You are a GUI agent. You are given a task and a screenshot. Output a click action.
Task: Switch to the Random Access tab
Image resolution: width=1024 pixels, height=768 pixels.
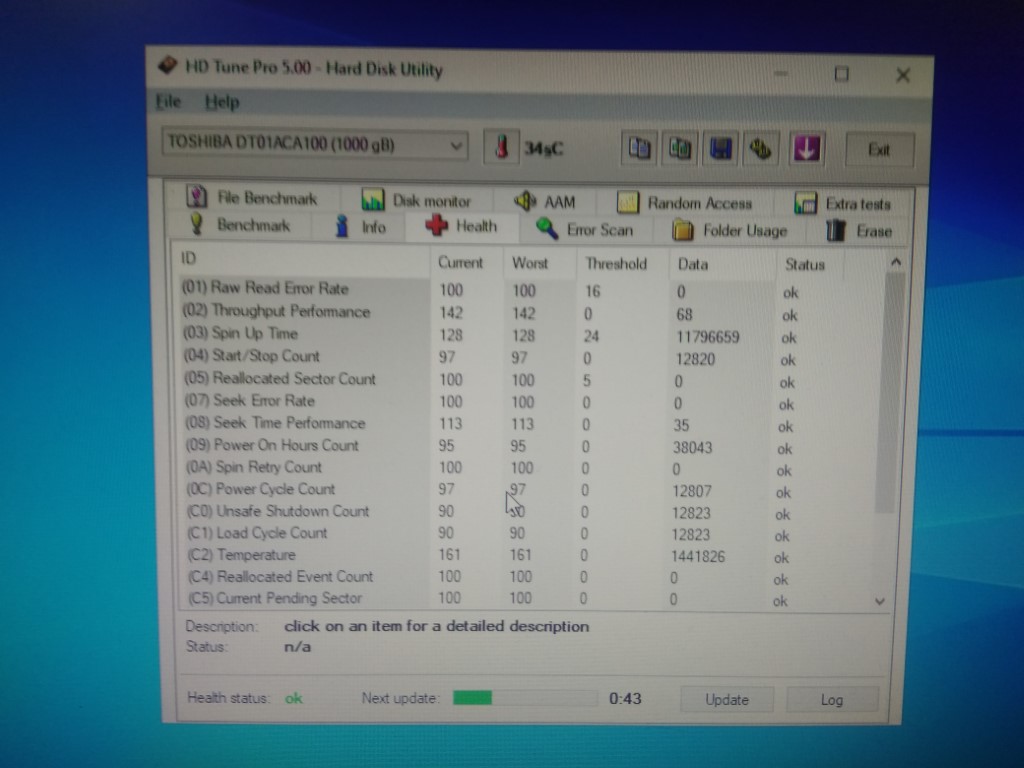coord(684,203)
